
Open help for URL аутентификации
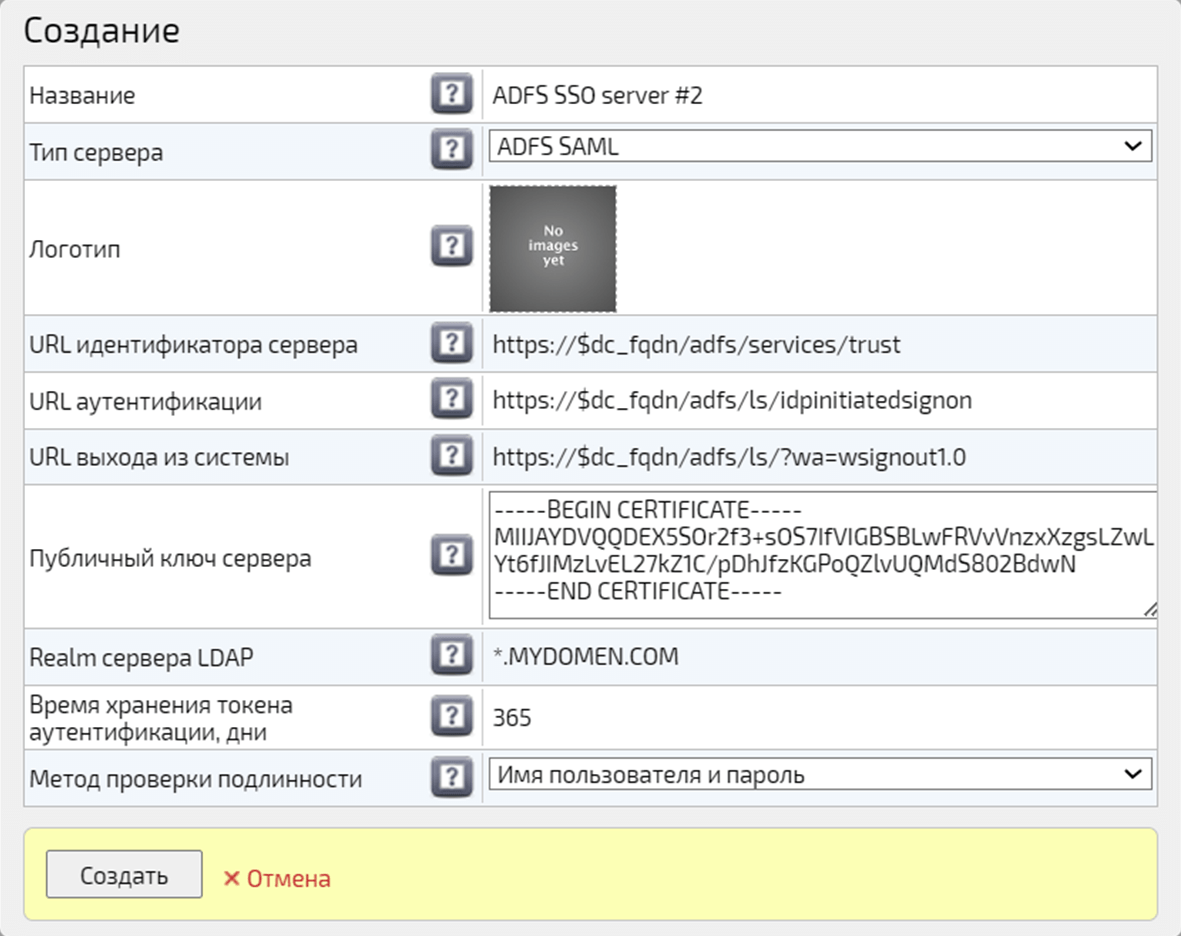451,401
